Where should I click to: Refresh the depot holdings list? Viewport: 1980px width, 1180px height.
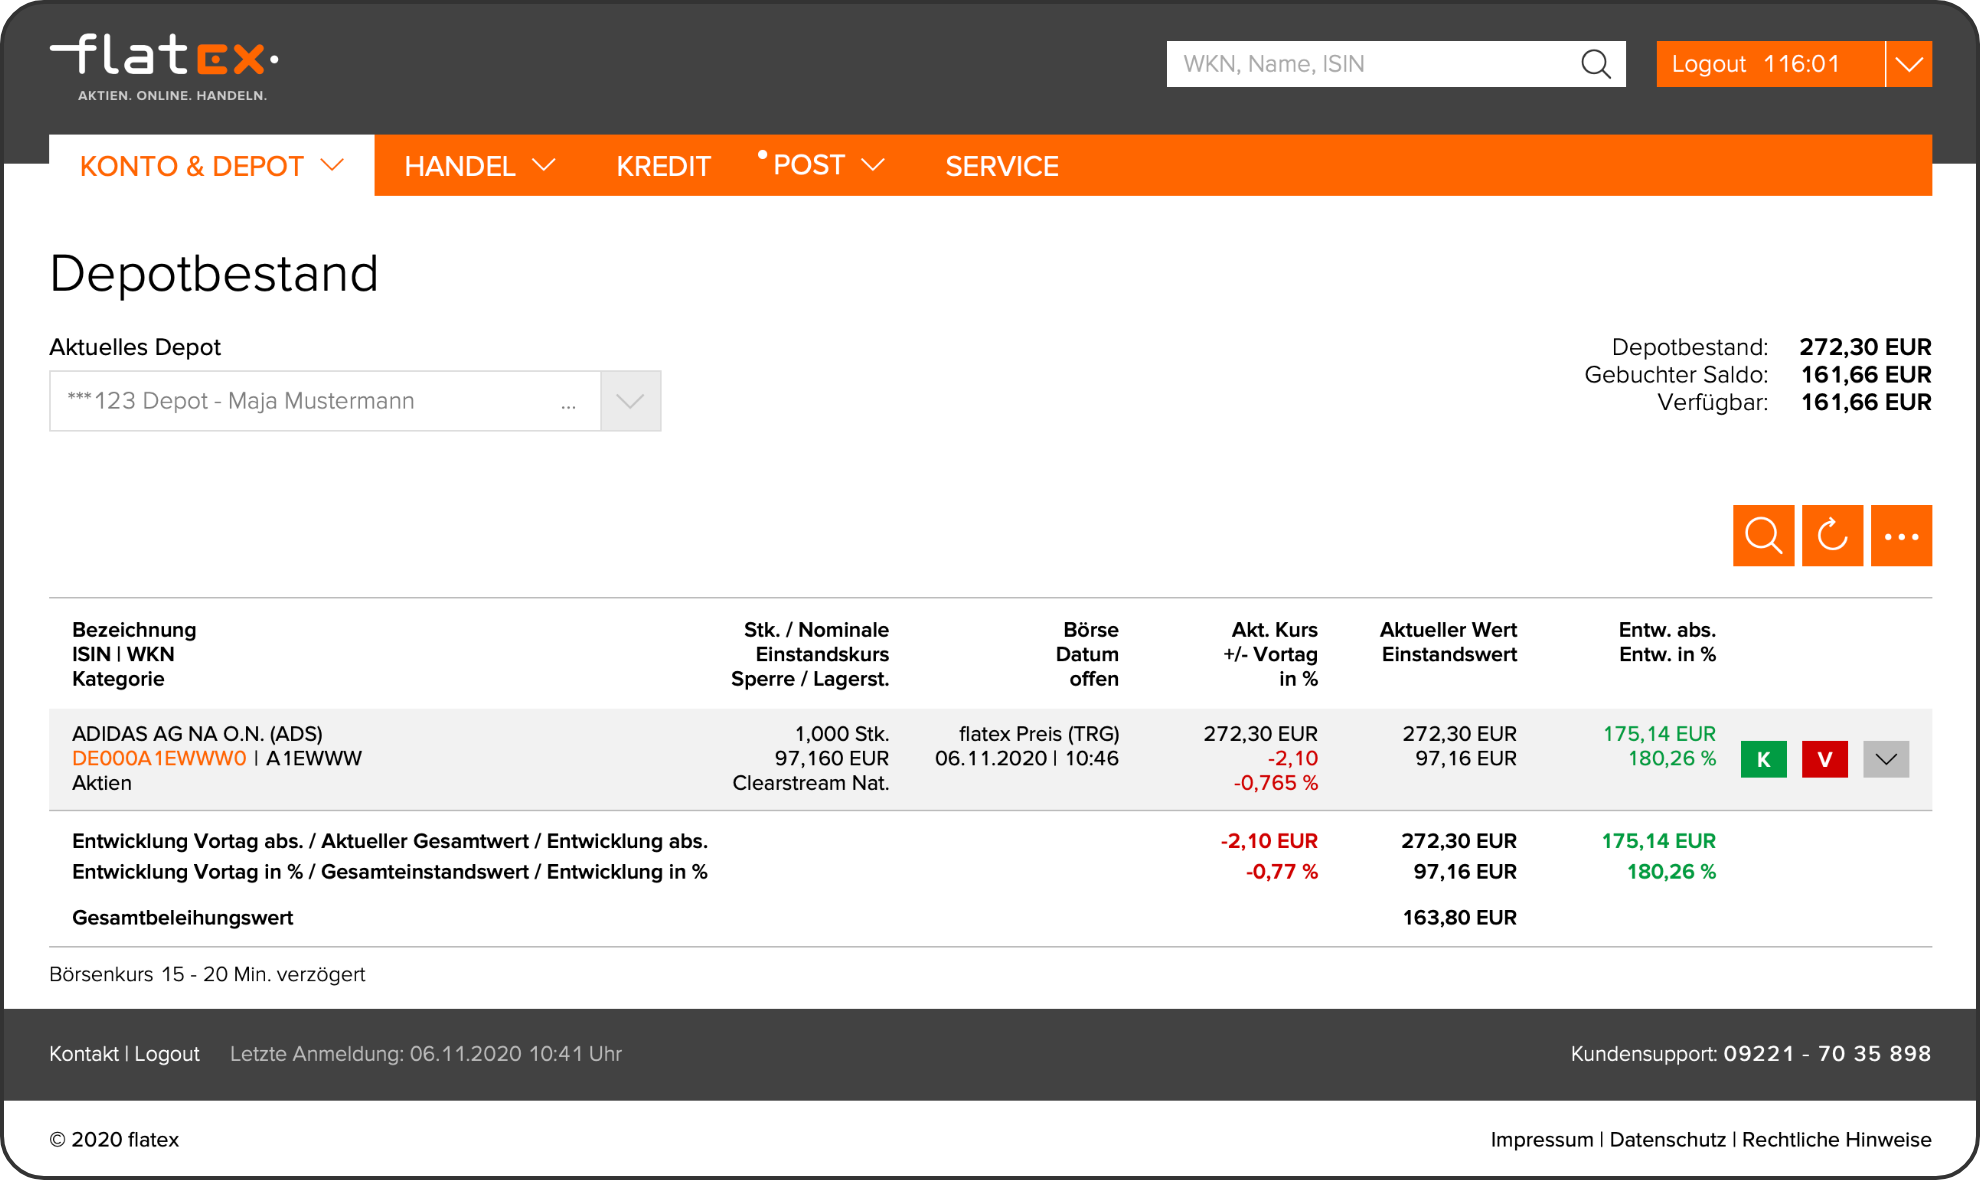pyautogui.click(x=1832, y=535)
